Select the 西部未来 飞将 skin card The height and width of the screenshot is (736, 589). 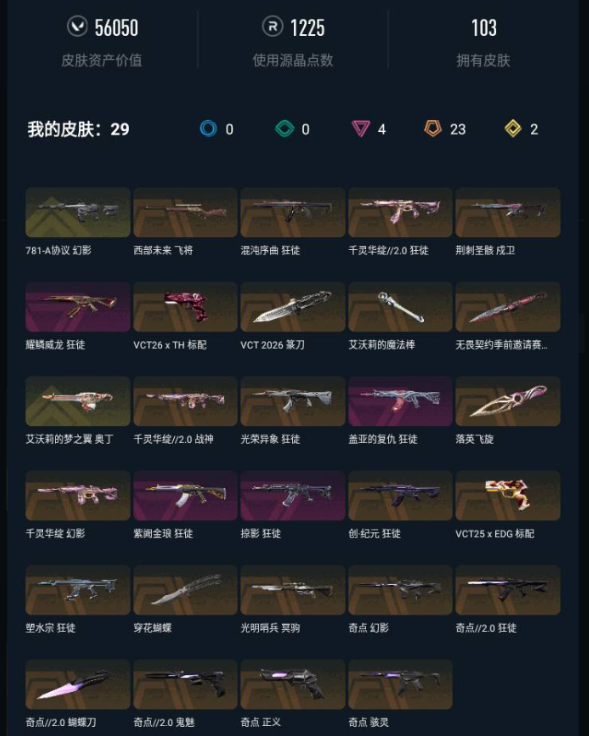point(185,212)
